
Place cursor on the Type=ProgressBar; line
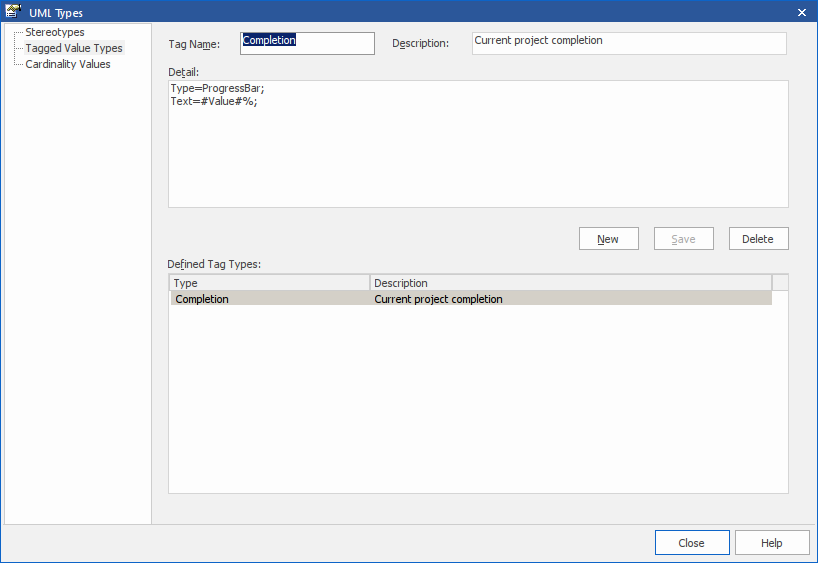tap(218, 89)
